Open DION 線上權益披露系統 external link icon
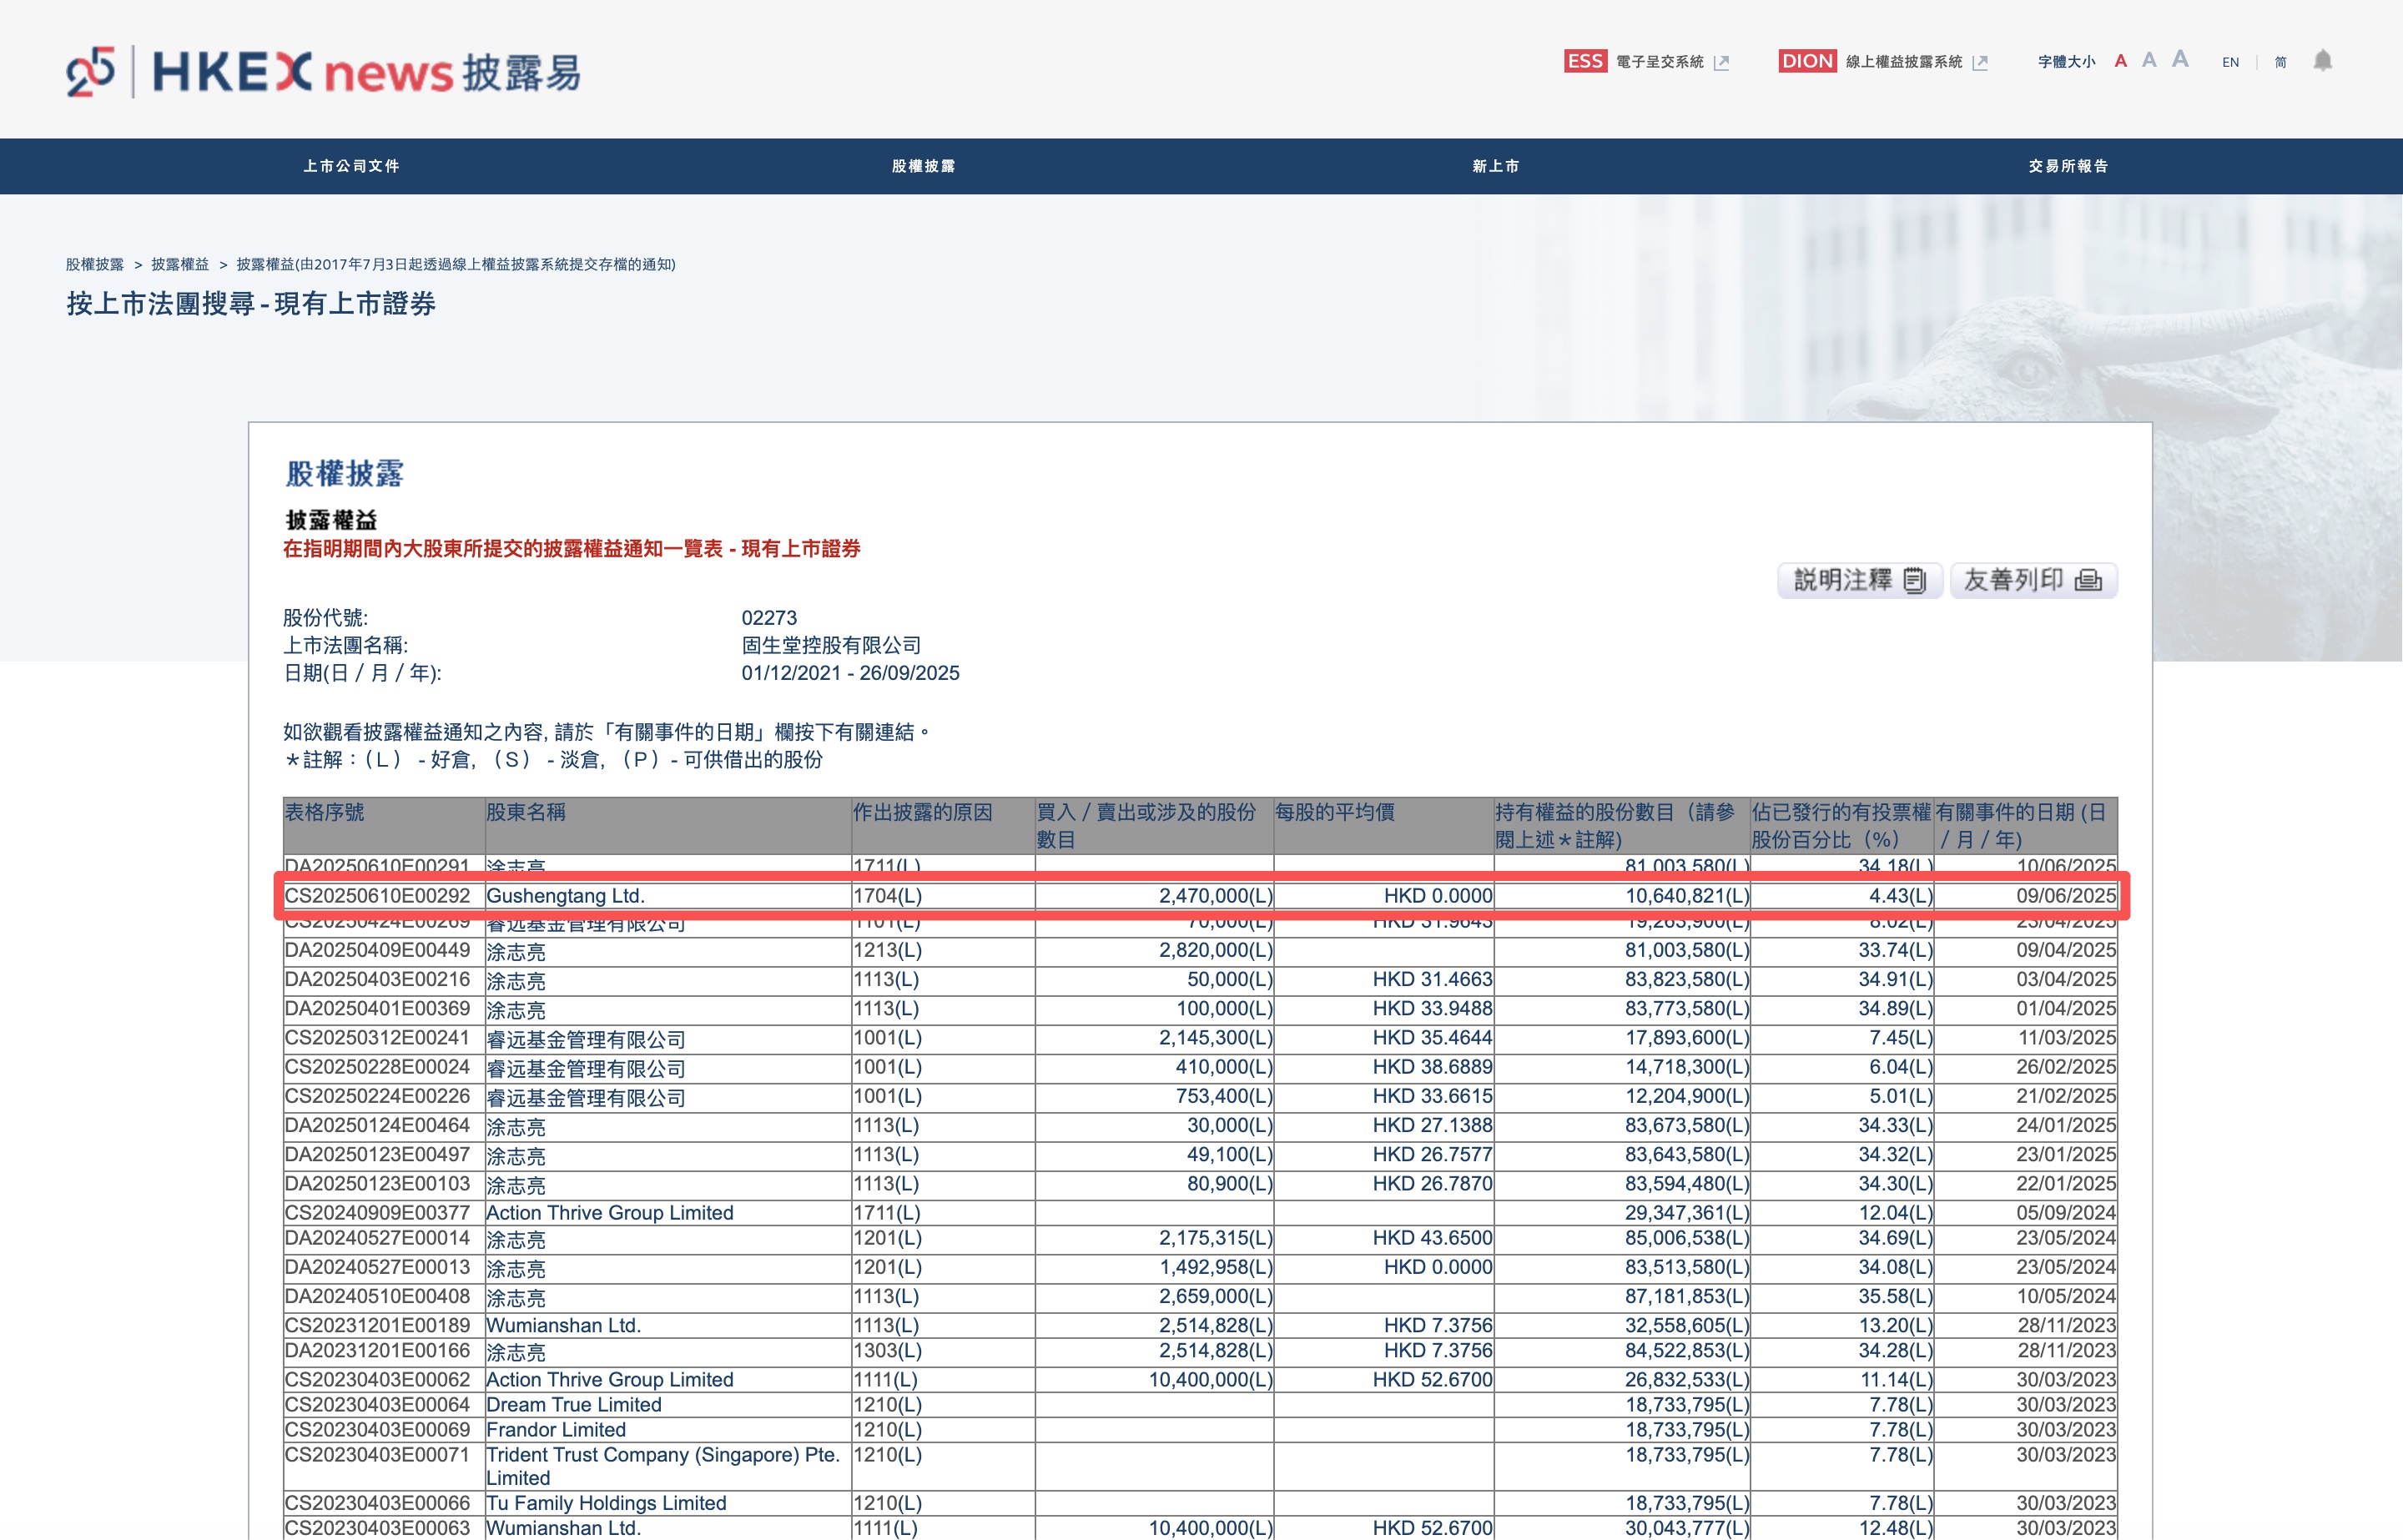Viewport: 2403px width, 1540px height. coord(1980,63)
